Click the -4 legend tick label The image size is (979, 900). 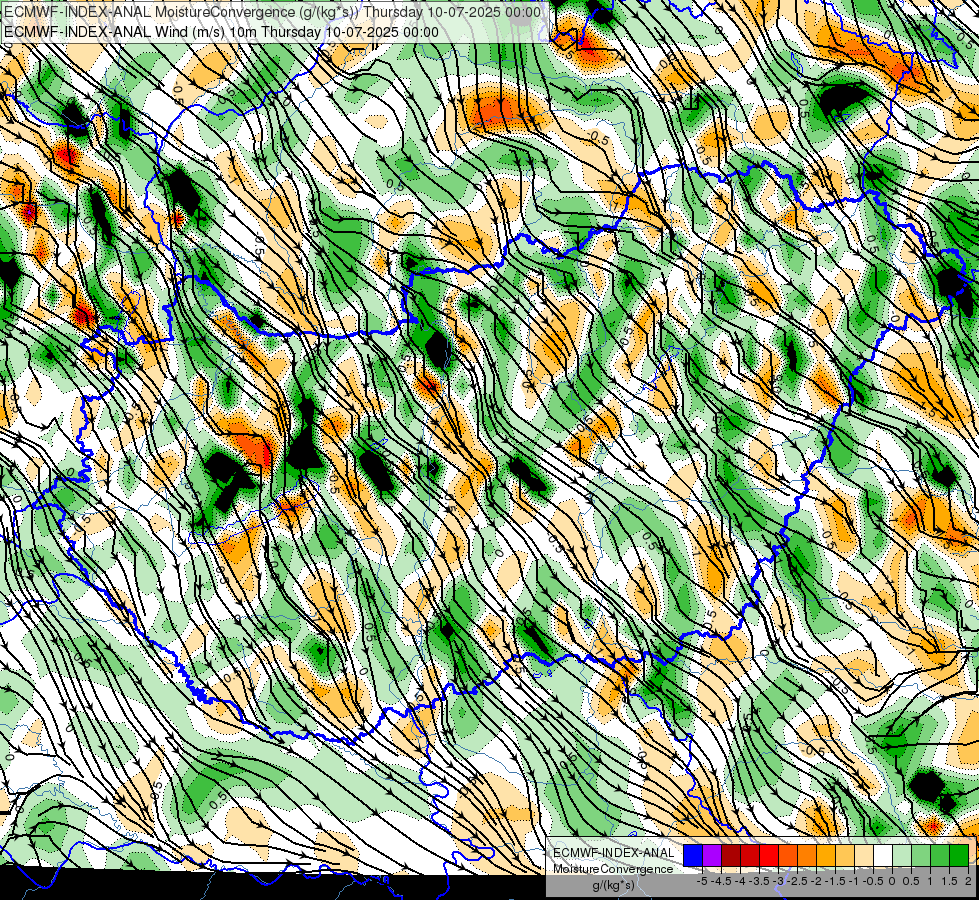pyautogui.click(x=740, y=881)
